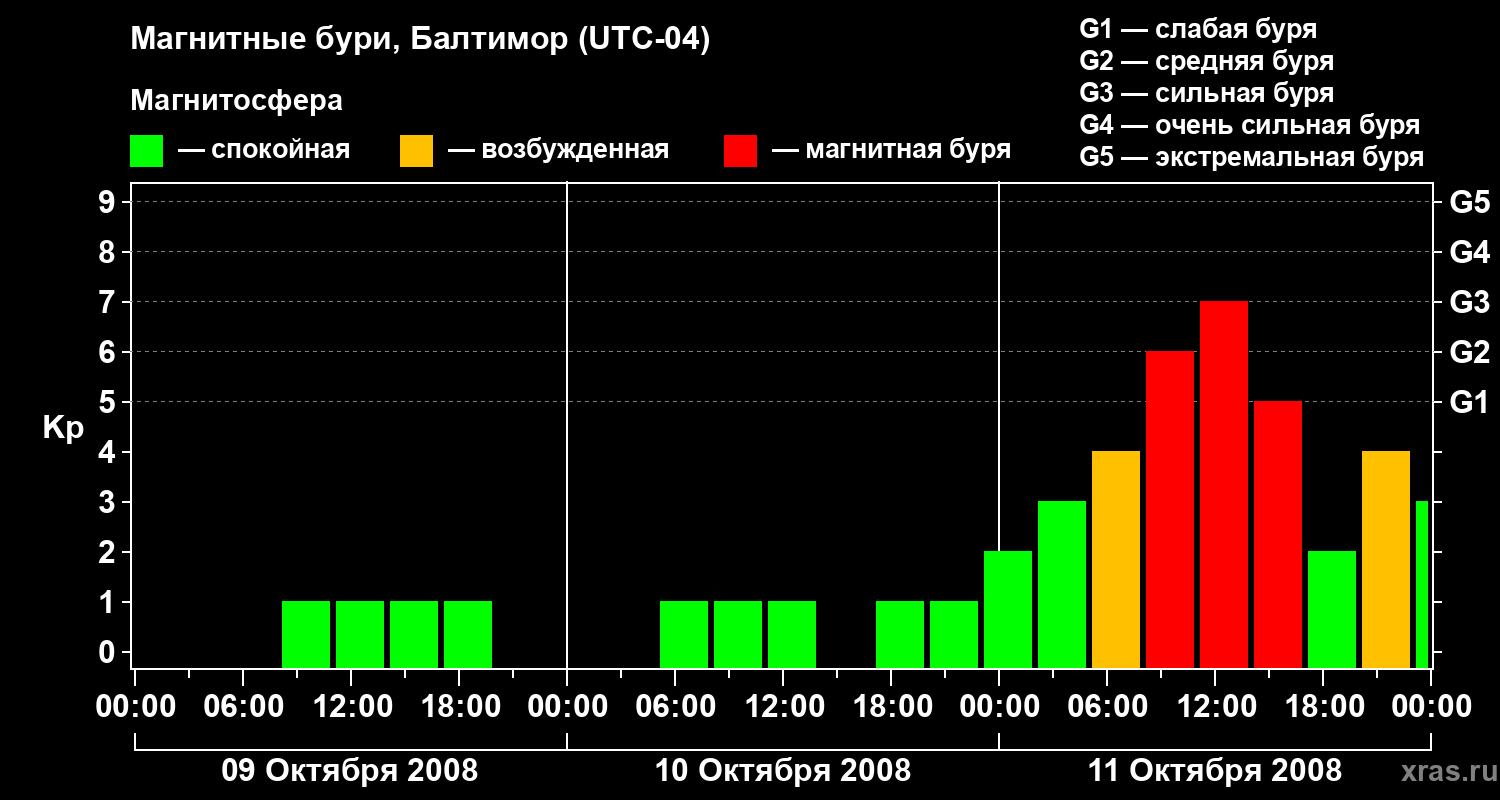Click the green bar at 06:00 on 10 October
Screen dimensions: 1500x800
click(684, 634)
